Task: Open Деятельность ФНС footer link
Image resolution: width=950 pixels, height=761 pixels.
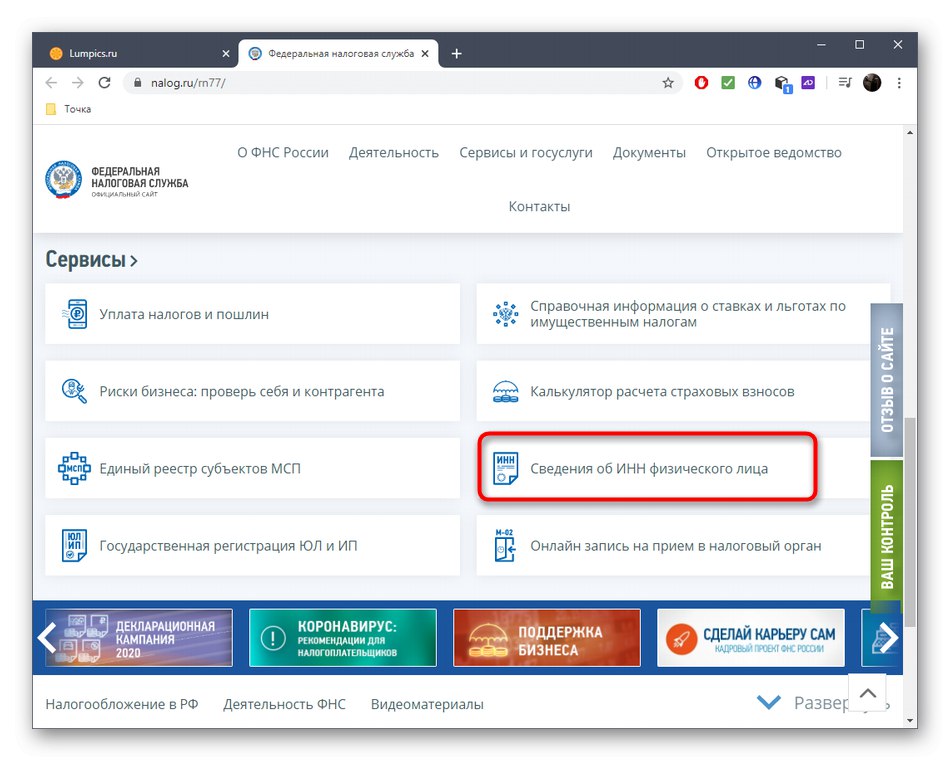Action: (284, 704)
